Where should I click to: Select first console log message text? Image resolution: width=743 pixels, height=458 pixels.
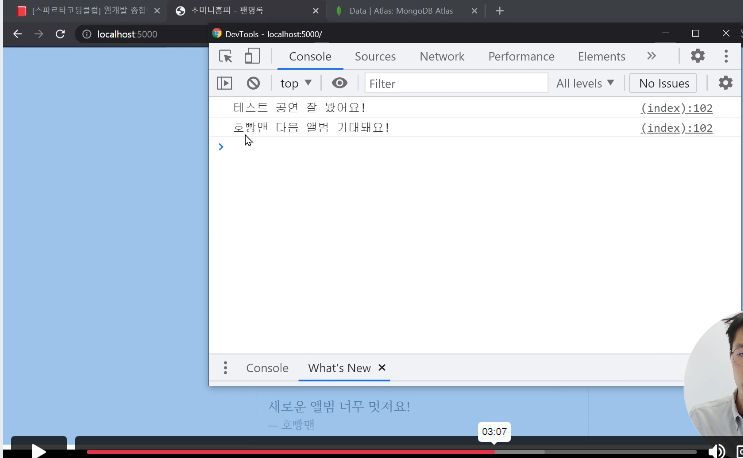click(299, 108)
